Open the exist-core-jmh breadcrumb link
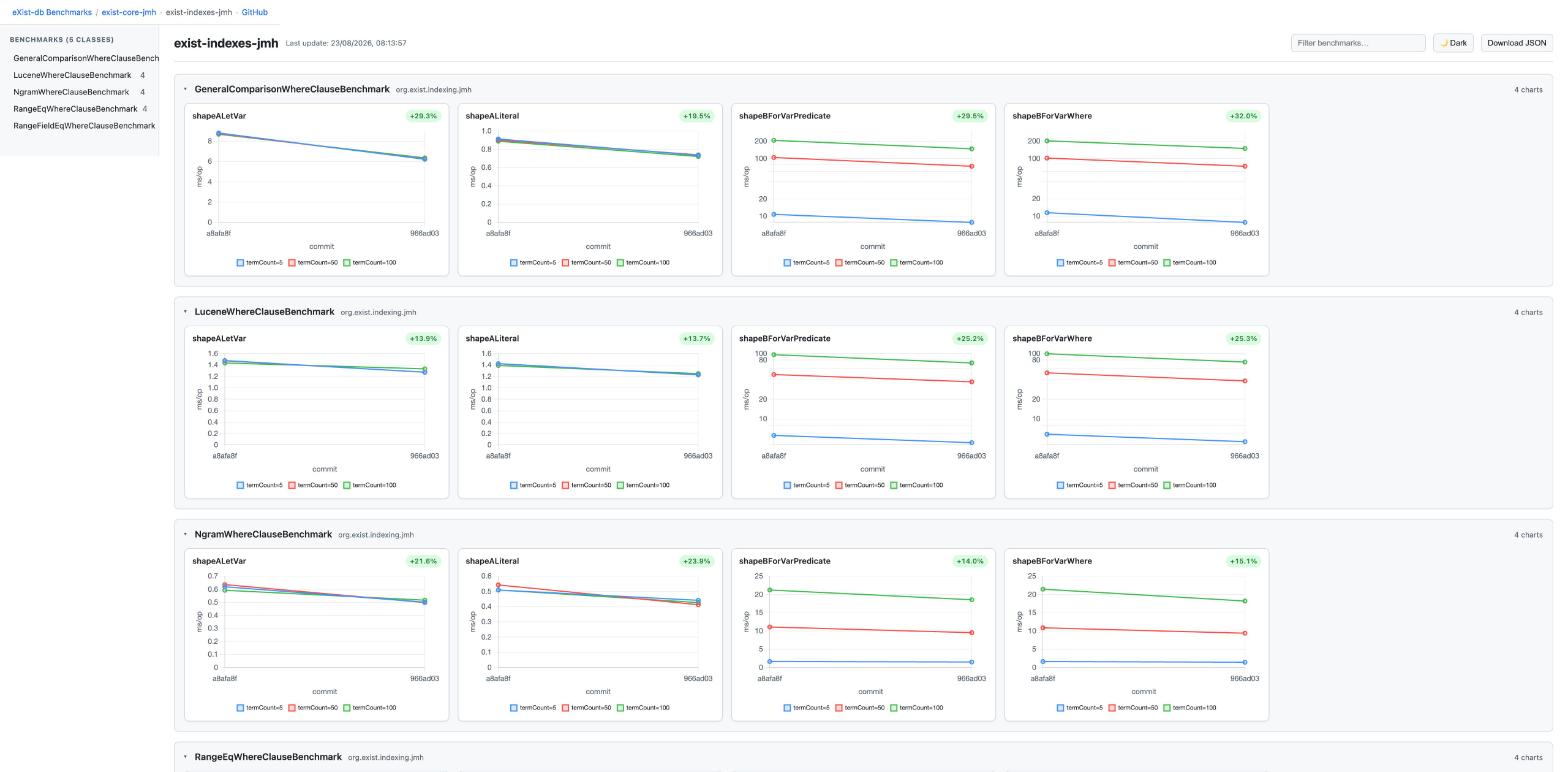1568x772 pixels. 129,12
